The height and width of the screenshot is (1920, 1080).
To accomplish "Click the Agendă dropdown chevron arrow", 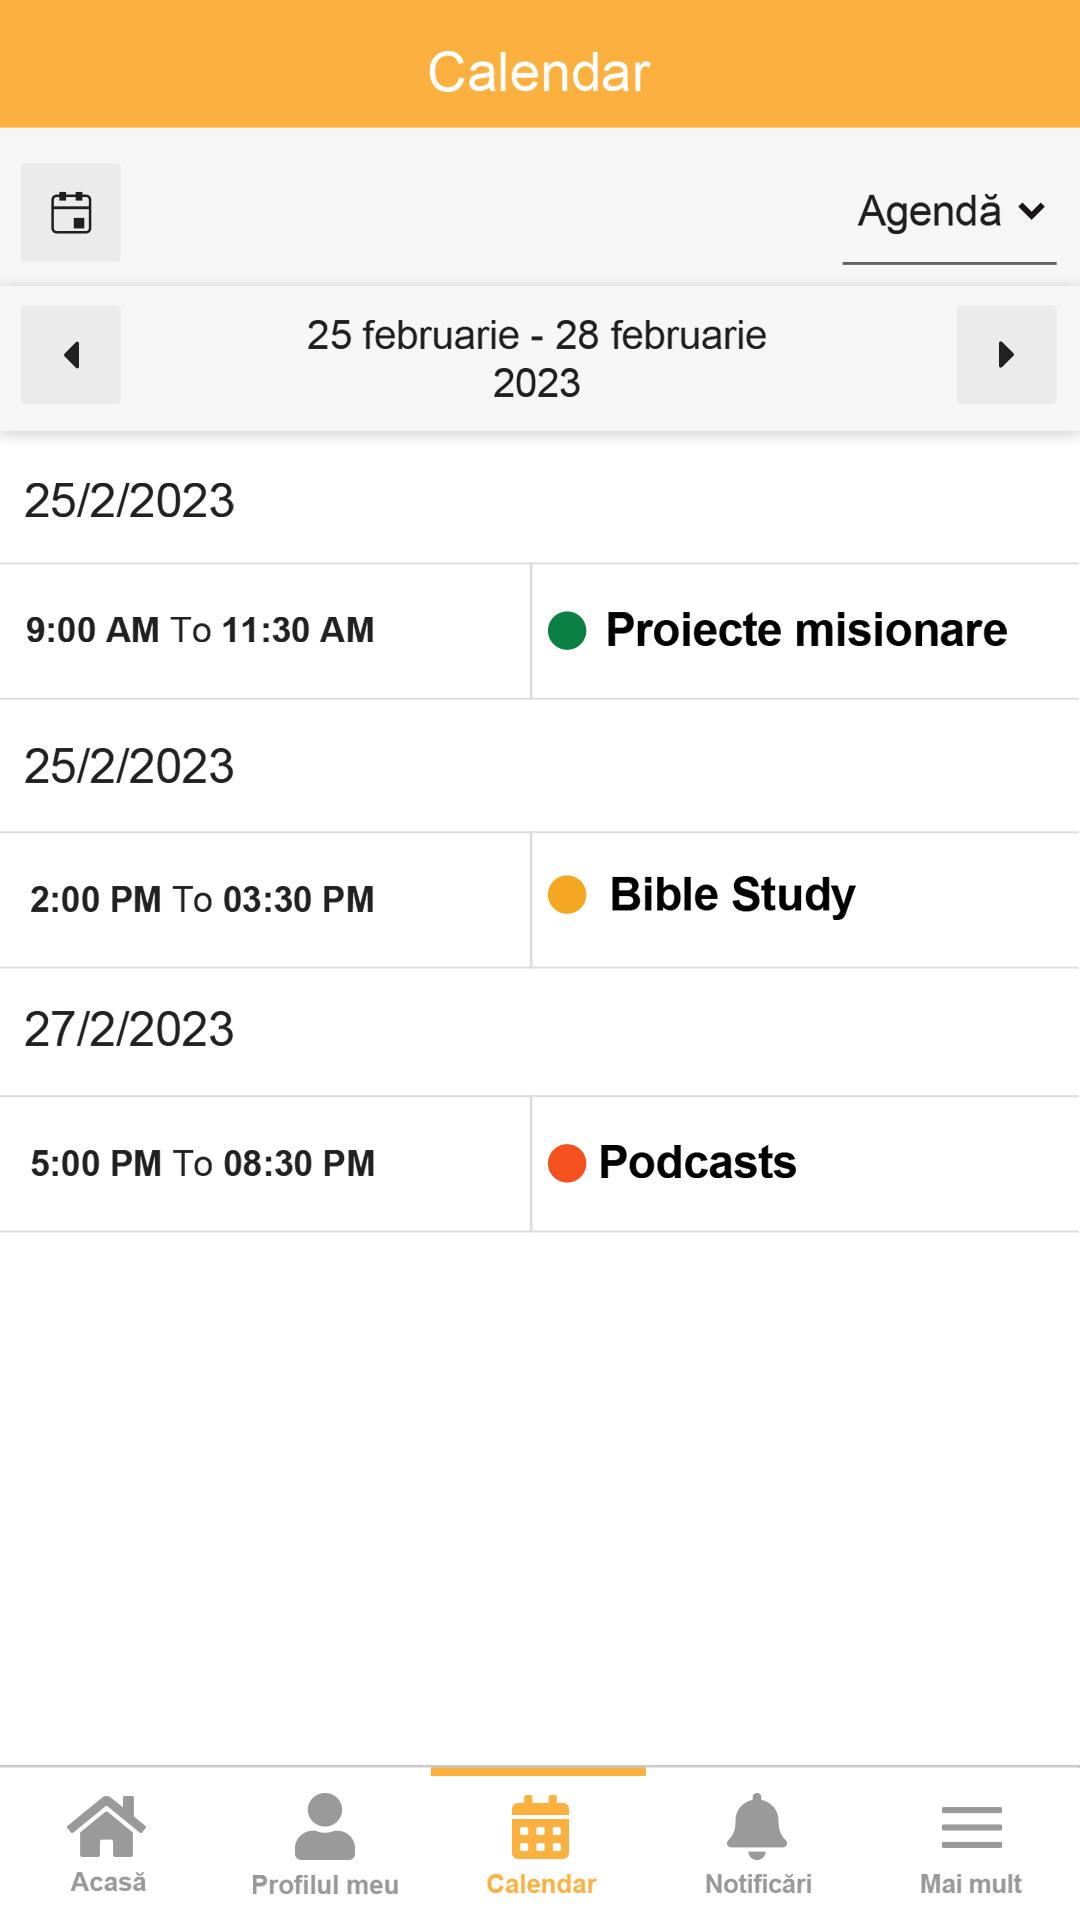I will click(x=1031, y=211).
